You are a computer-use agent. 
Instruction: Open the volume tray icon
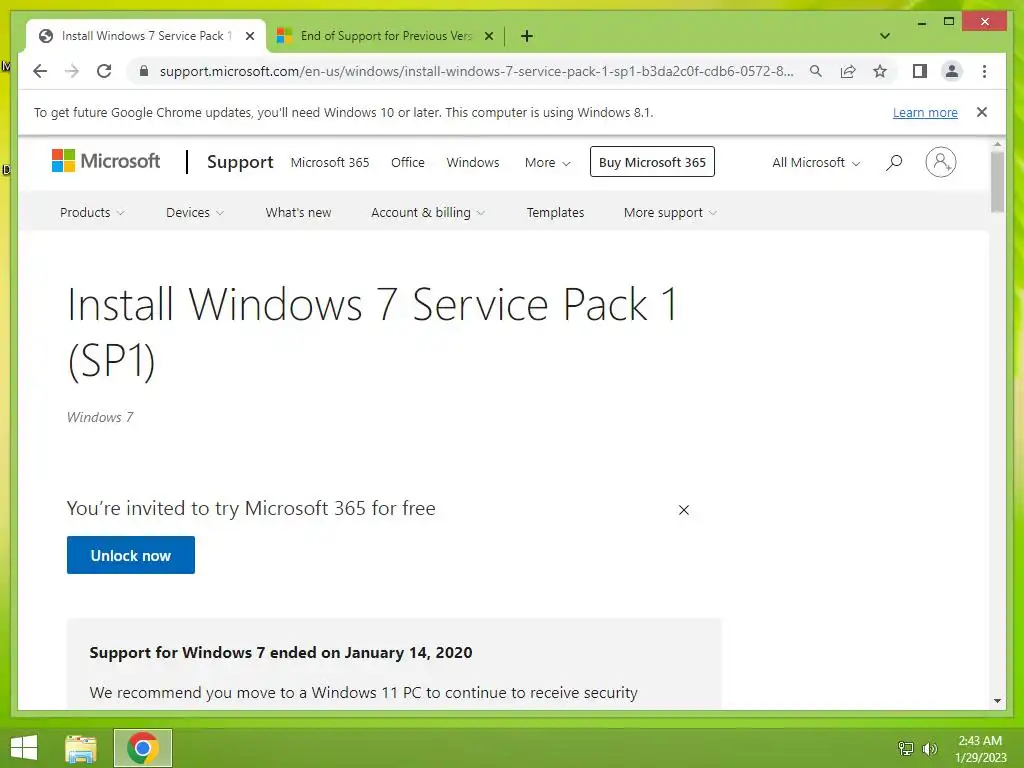tap(929, 748)
